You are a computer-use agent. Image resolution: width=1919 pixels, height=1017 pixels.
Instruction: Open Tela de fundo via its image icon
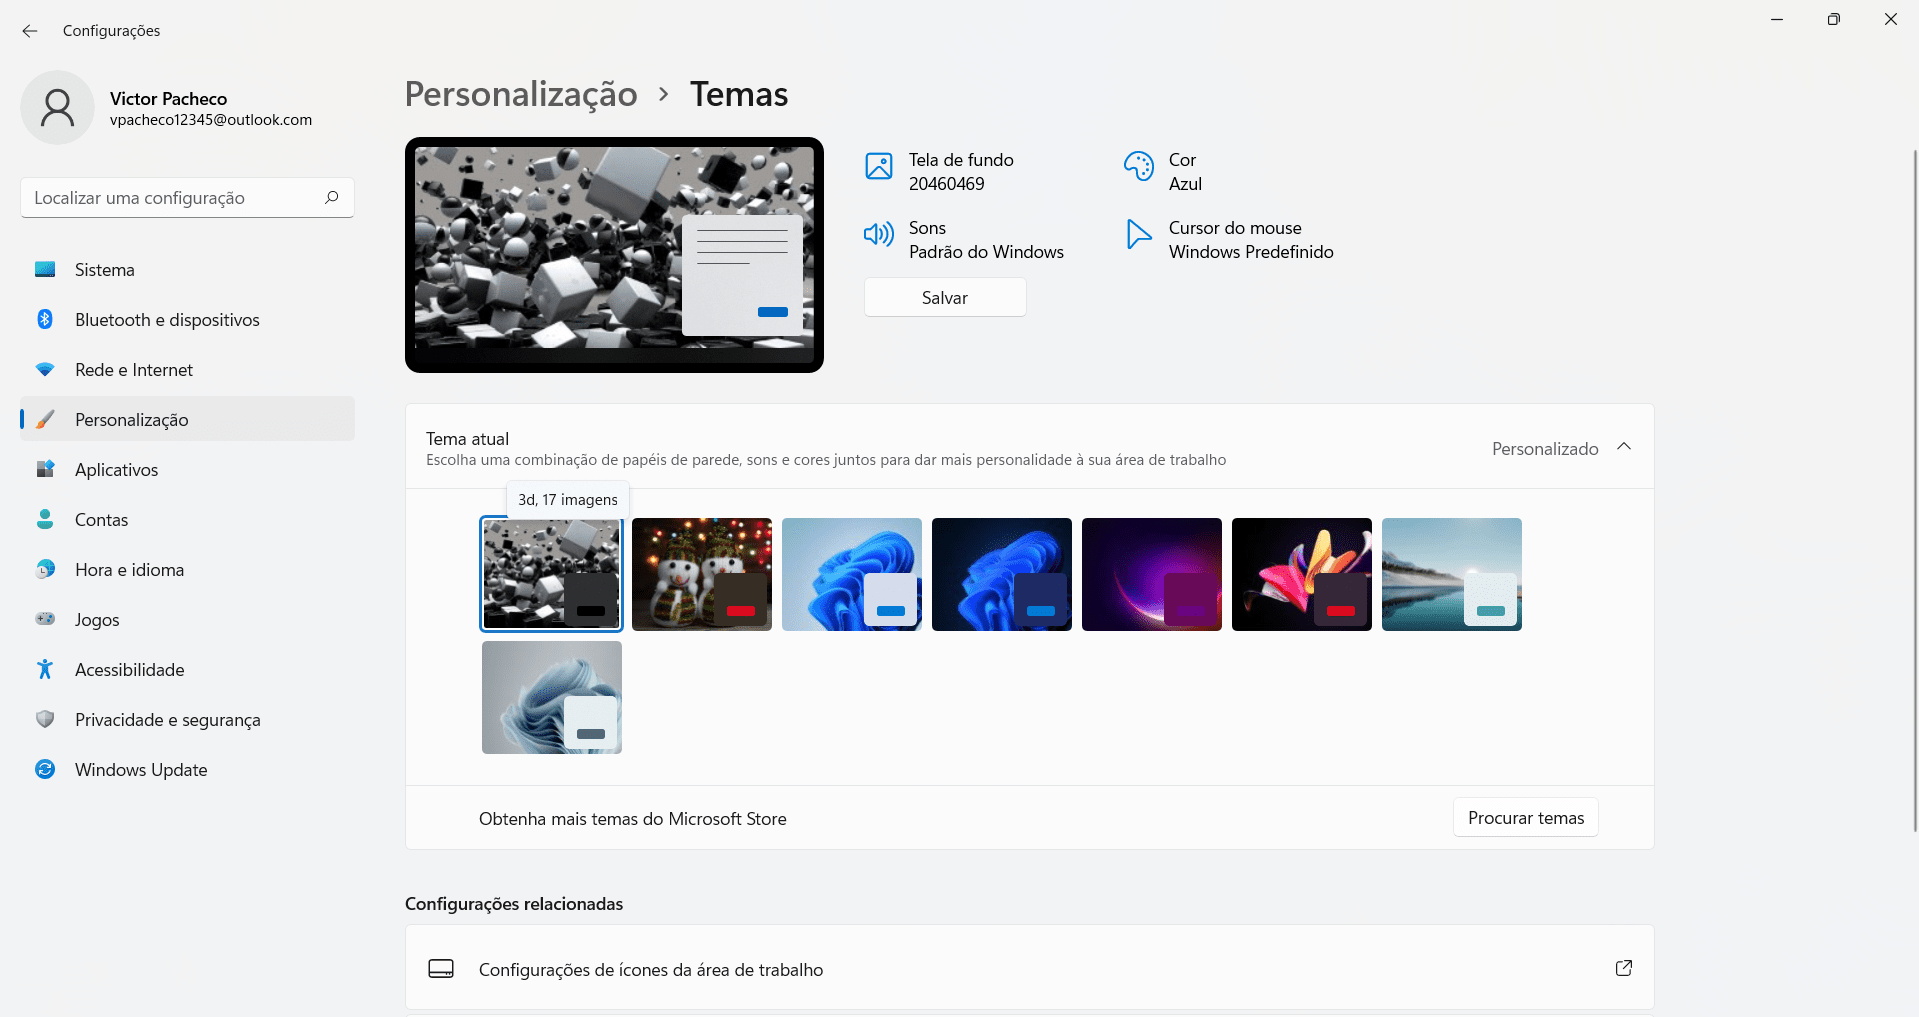click(x=878, y=167)
